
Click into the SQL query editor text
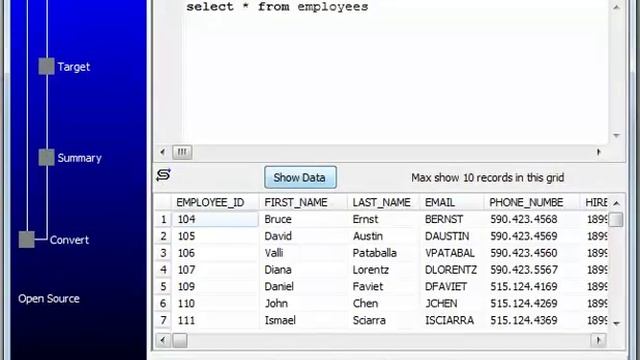pos(277,7)
